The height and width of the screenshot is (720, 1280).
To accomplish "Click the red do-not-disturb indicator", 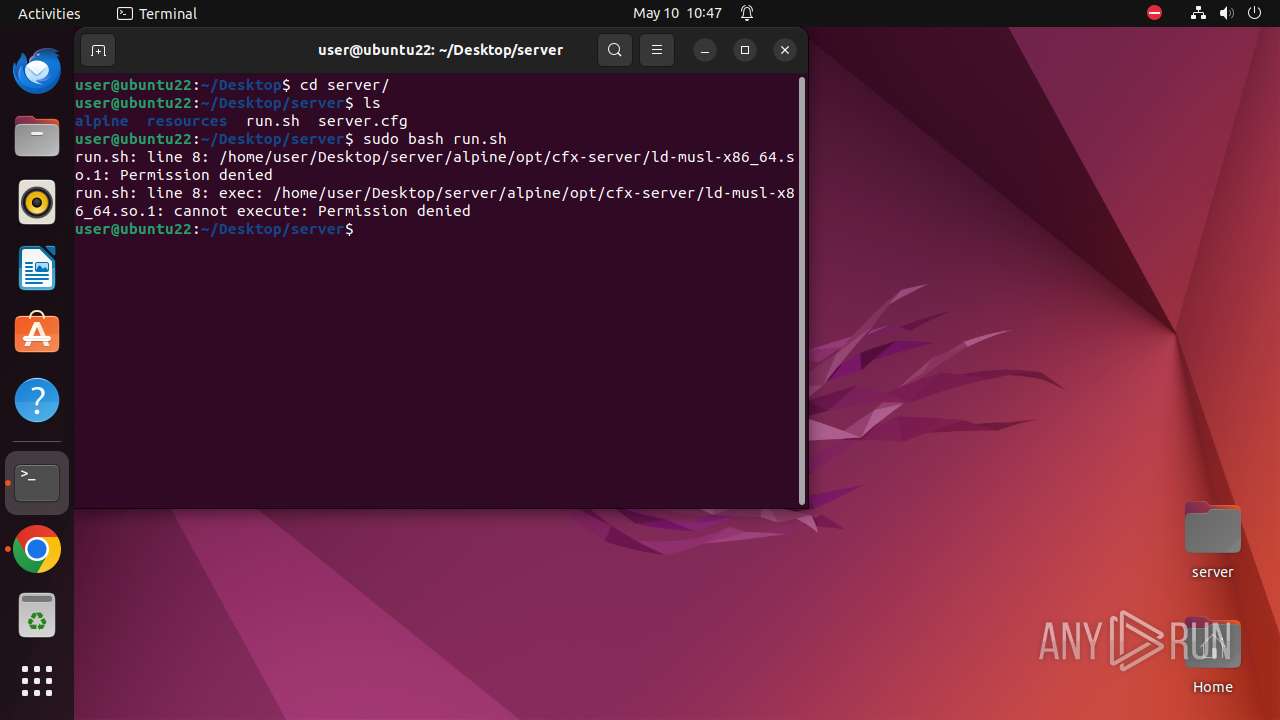I will click(1154, 13).
